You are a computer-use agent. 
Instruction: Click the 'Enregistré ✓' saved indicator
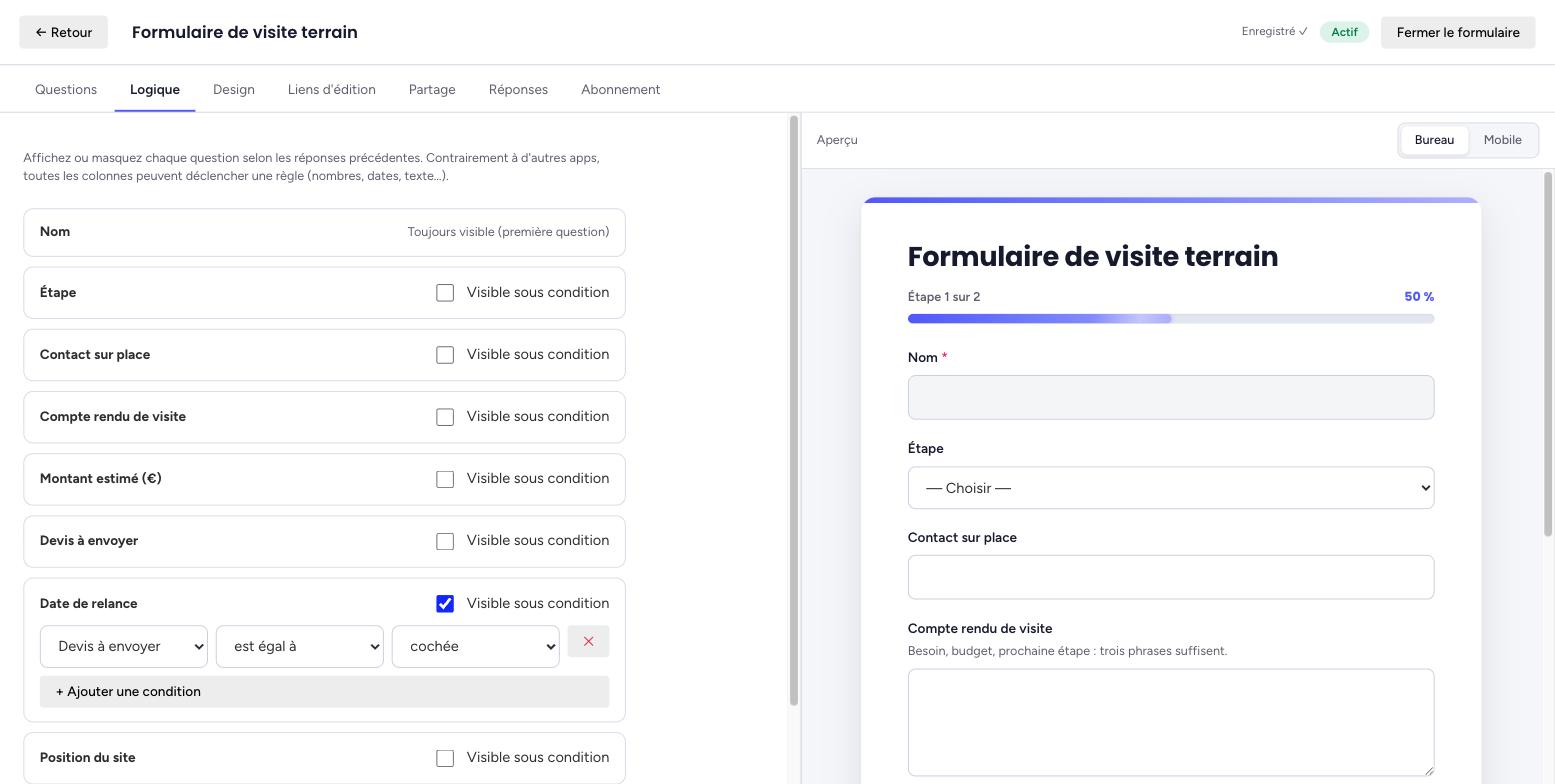click(x=1275, y=32)
